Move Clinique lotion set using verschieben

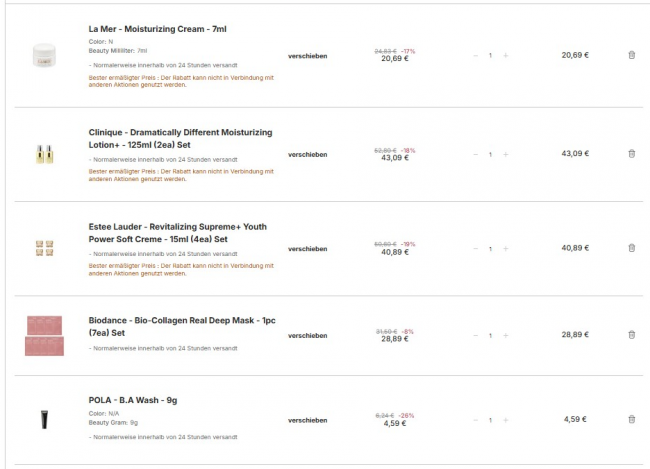pyautogui.click(x=307, y=154)
